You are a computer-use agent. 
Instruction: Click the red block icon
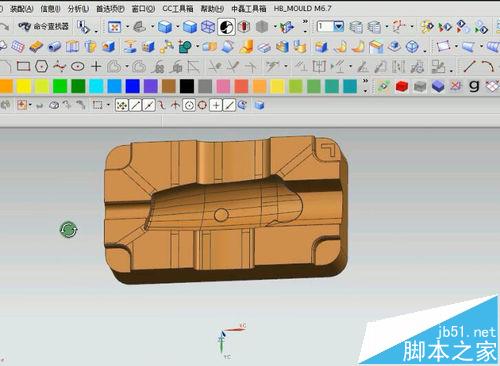pos(402,86)
